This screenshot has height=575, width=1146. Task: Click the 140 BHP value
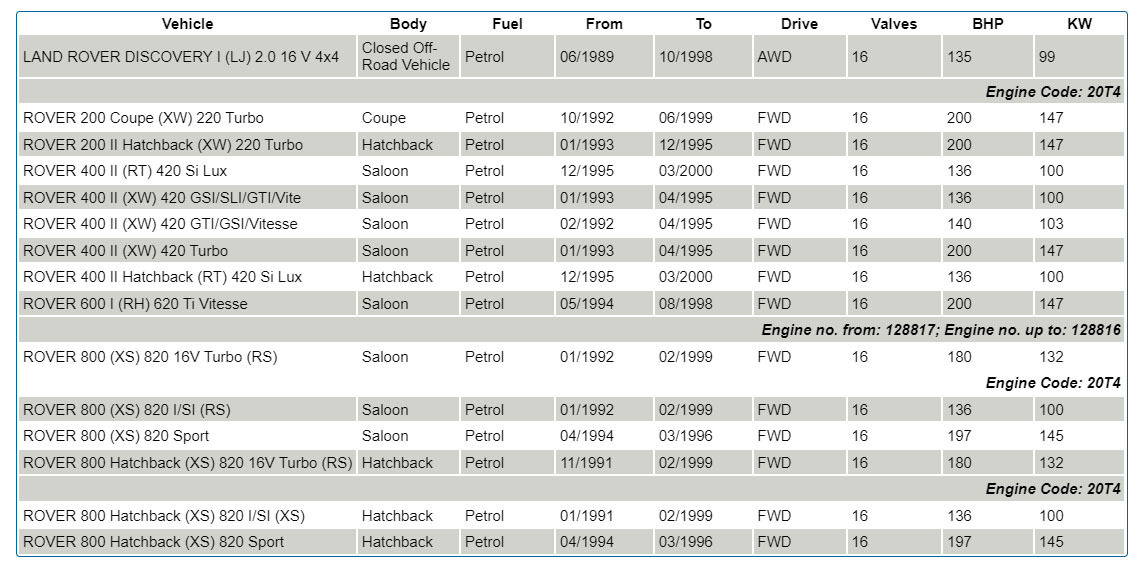coord(959,224)
